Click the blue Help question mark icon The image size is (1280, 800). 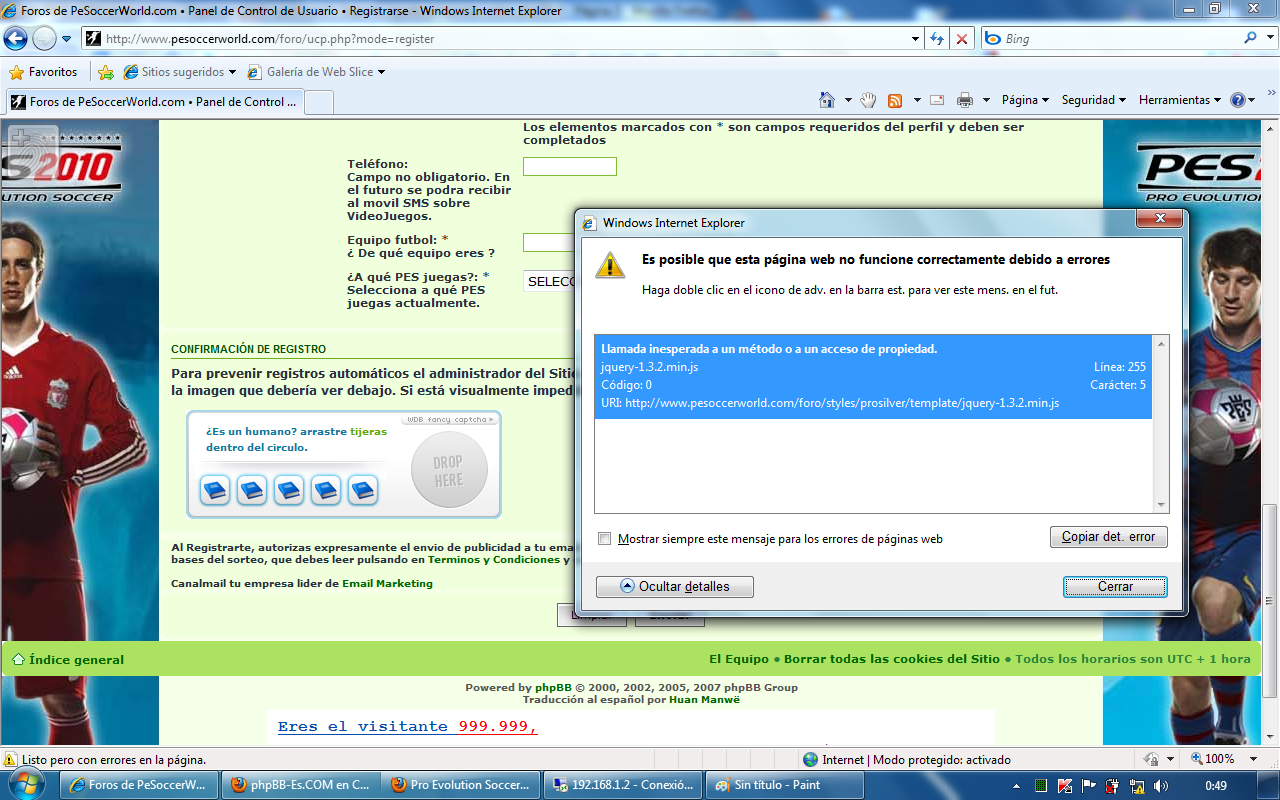coord(1238,100)
